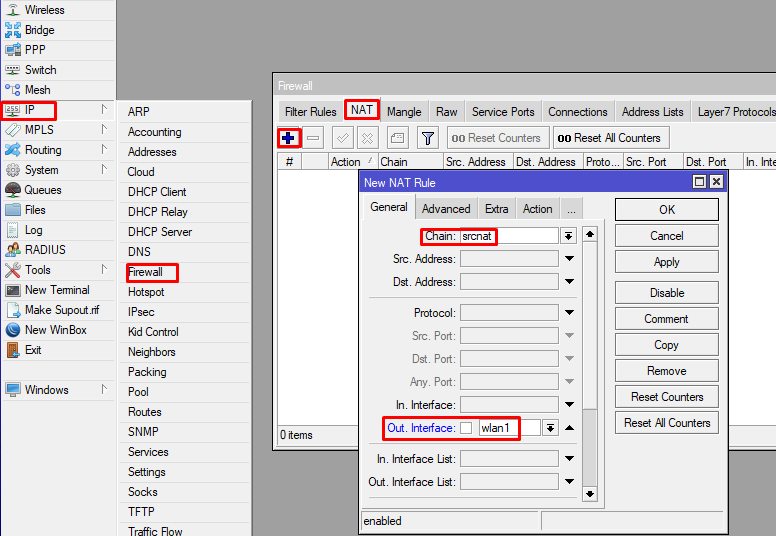The image size is (776, 536).
Task: Switch to the Filter Rules tab
Action: click(x=310, y=112)
